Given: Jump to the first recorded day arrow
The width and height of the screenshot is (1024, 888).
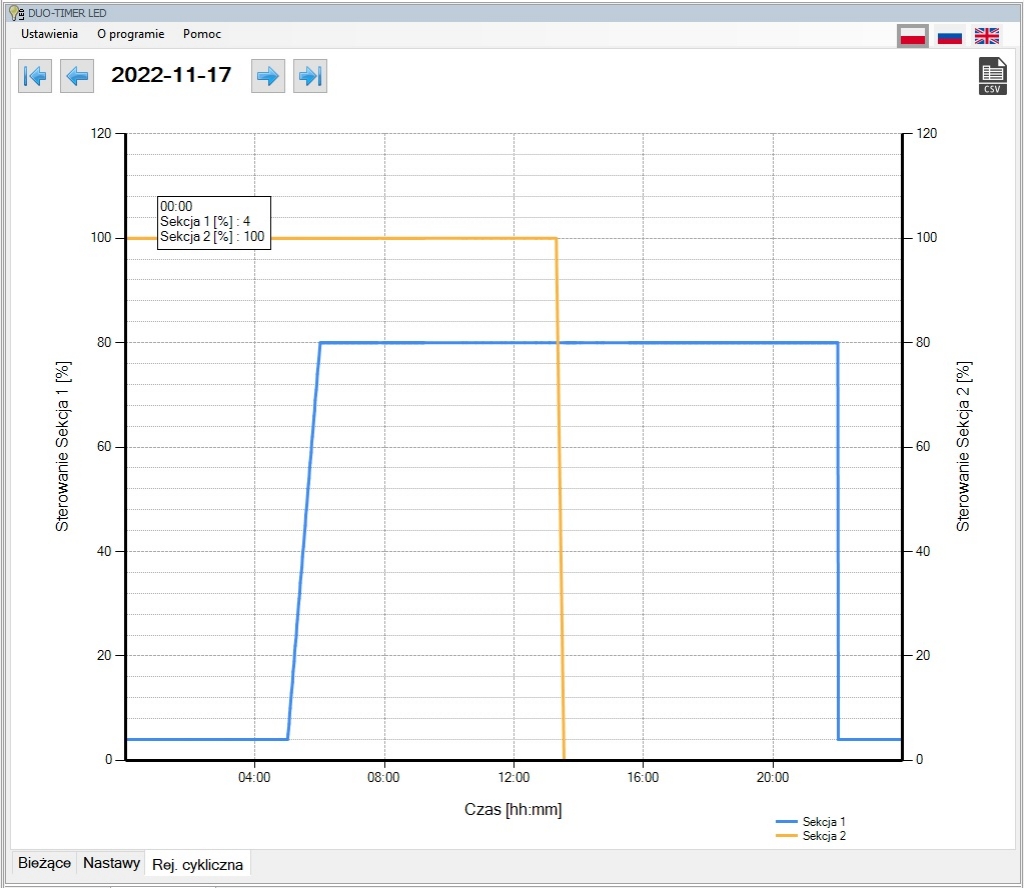Looking at the screenshot, I should tap(35, 76).
